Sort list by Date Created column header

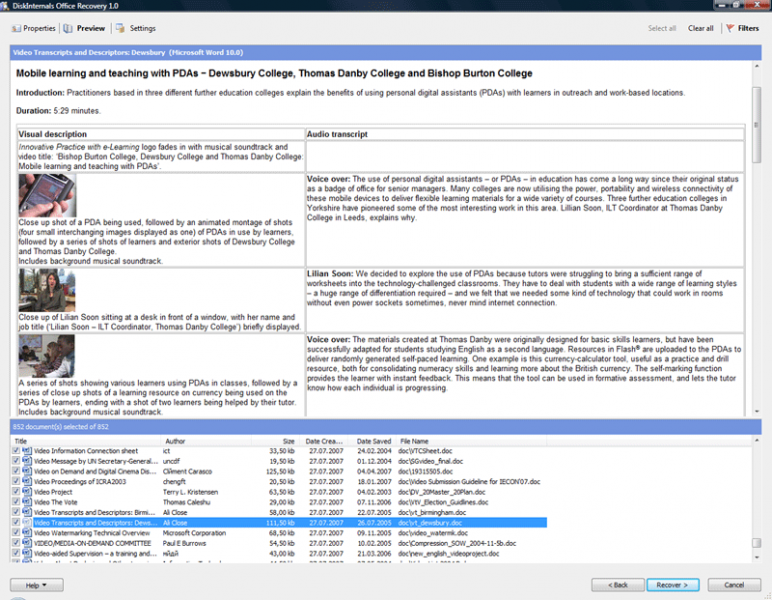click(323, 441)
